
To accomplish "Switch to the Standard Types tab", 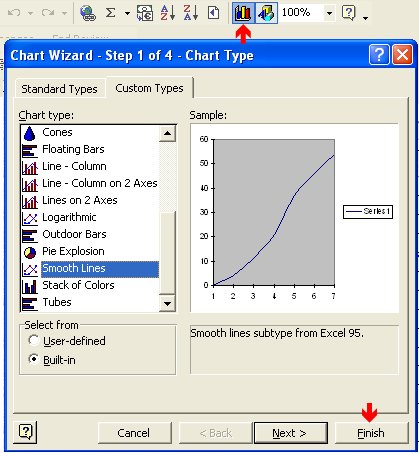I will pos(59,89).
